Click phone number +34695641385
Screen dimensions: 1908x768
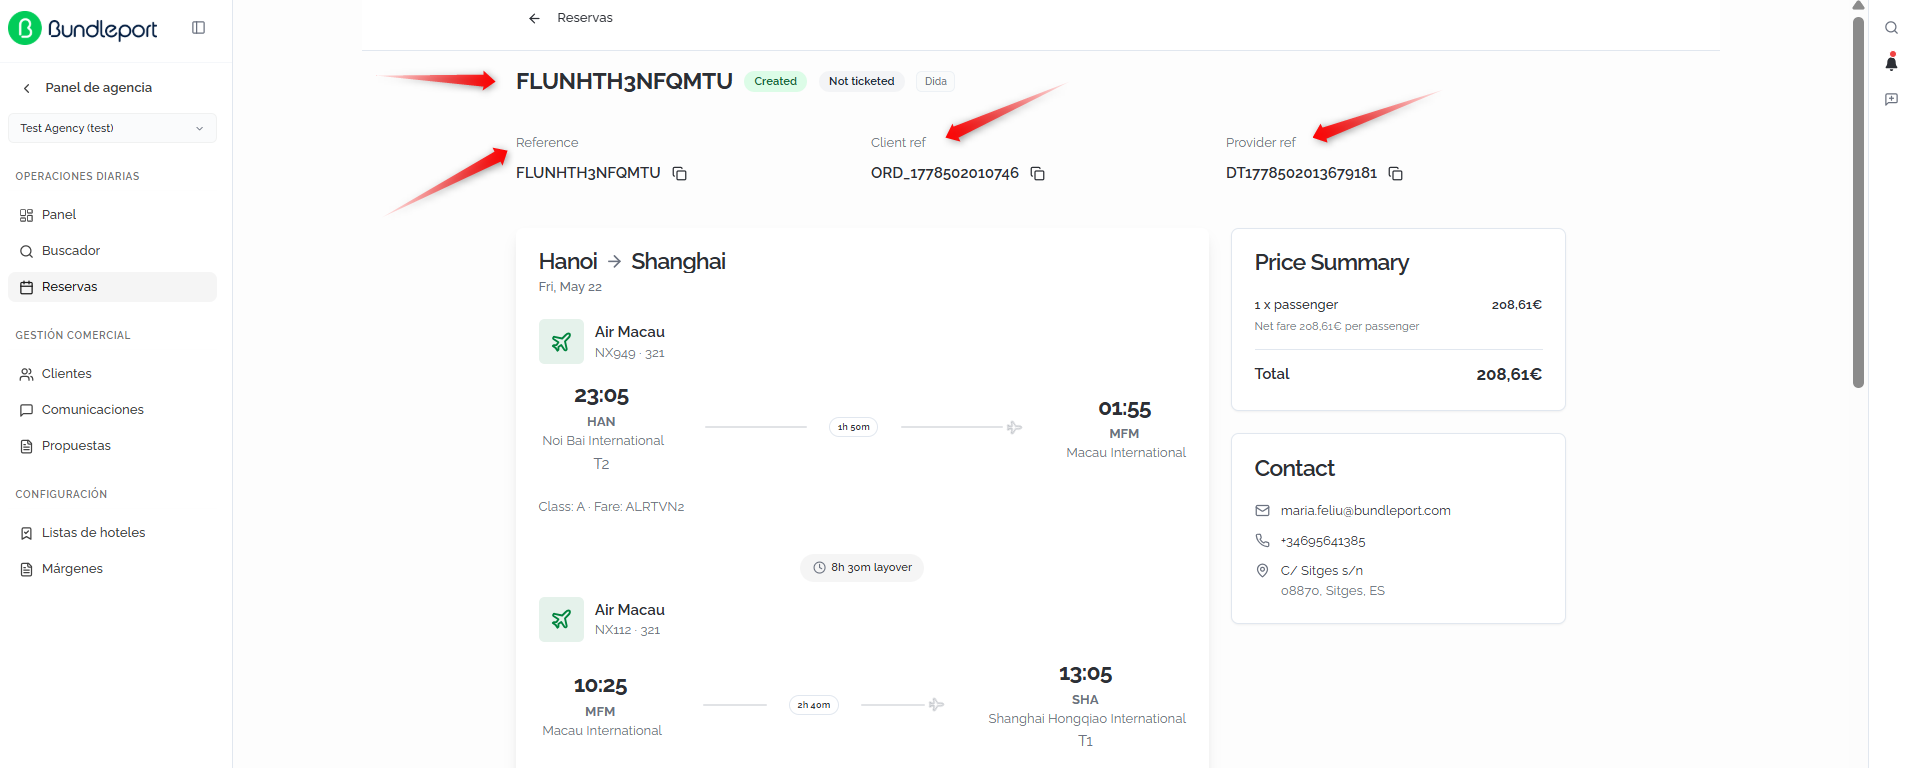(1322, 541)
